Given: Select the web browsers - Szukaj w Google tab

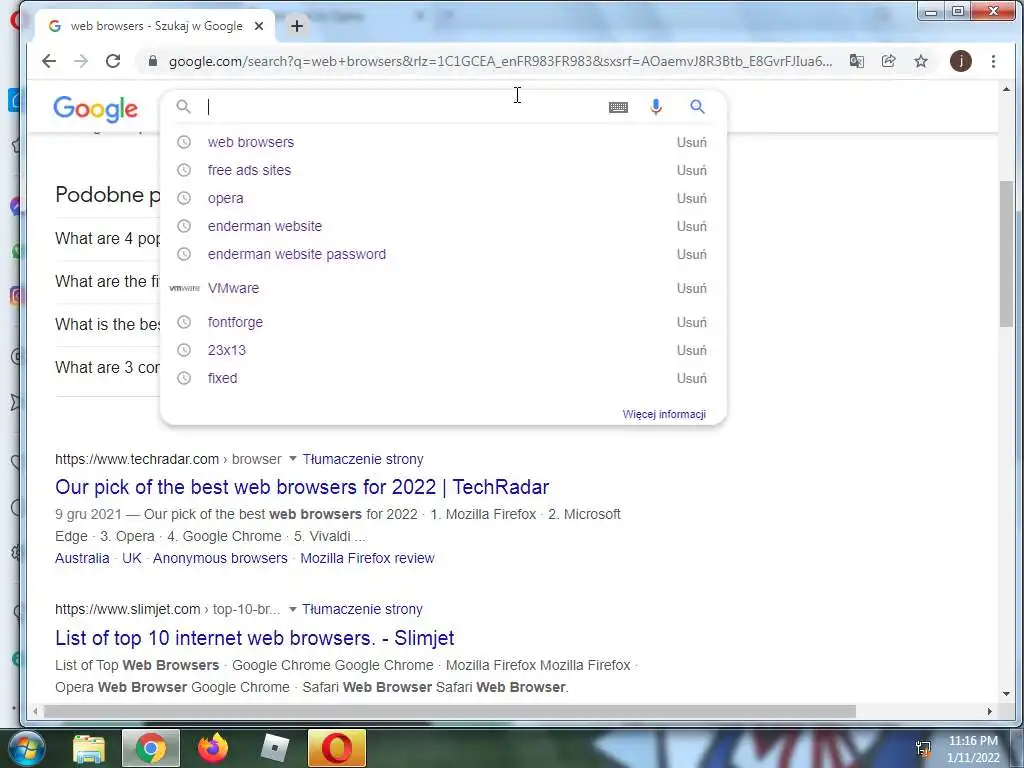Looking at the screenshot, I should (x=156, y=26).
